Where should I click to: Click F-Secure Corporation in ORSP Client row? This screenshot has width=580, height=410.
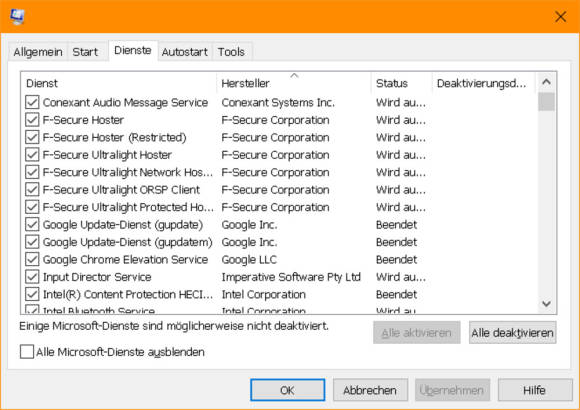[x=275, y=189]
